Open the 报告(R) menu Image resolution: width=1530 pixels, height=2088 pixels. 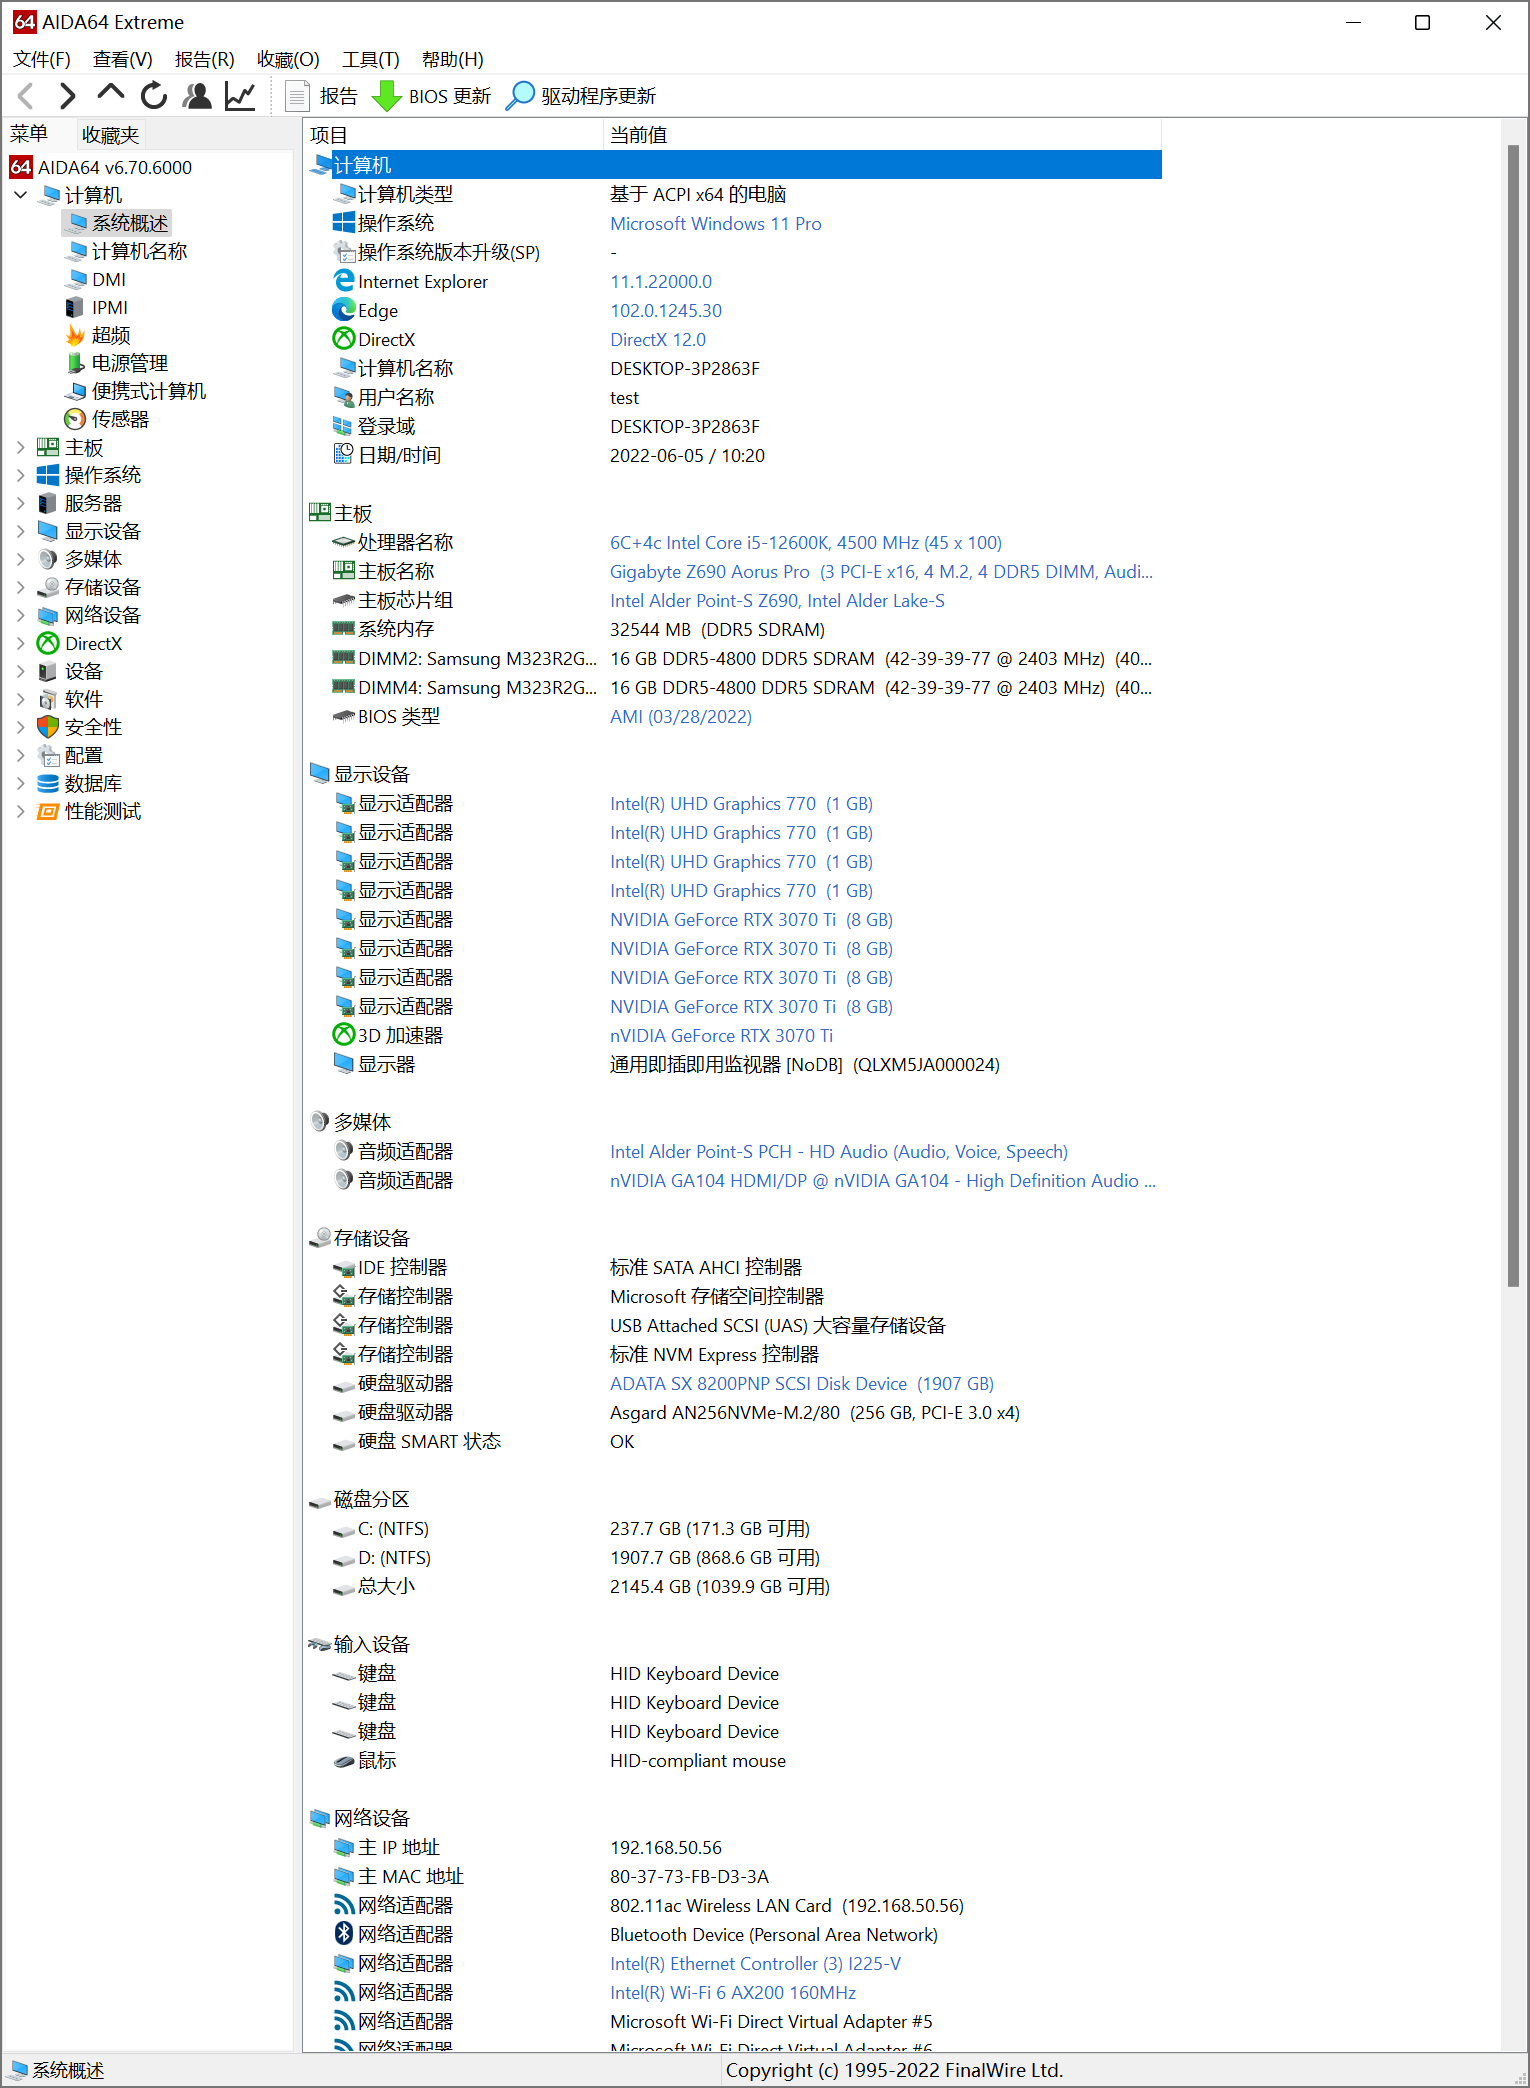205,59
